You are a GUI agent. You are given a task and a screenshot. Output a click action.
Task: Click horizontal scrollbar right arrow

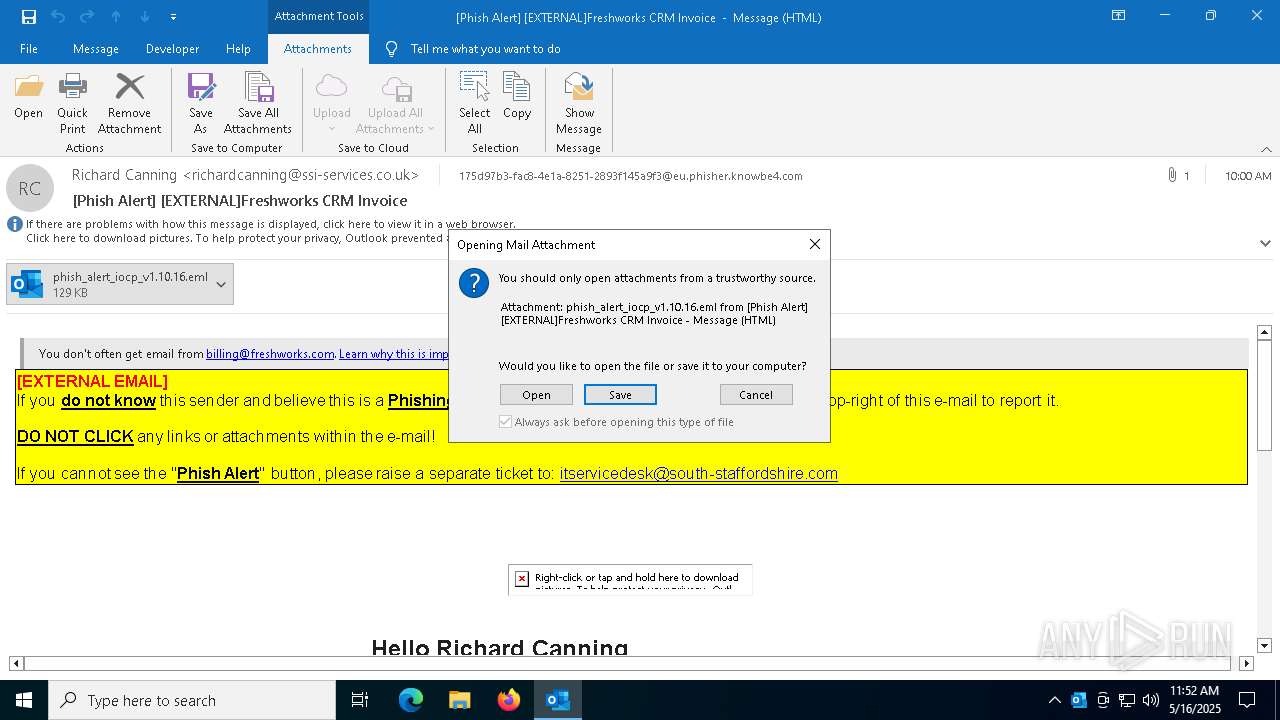(x=1246, y=663)
